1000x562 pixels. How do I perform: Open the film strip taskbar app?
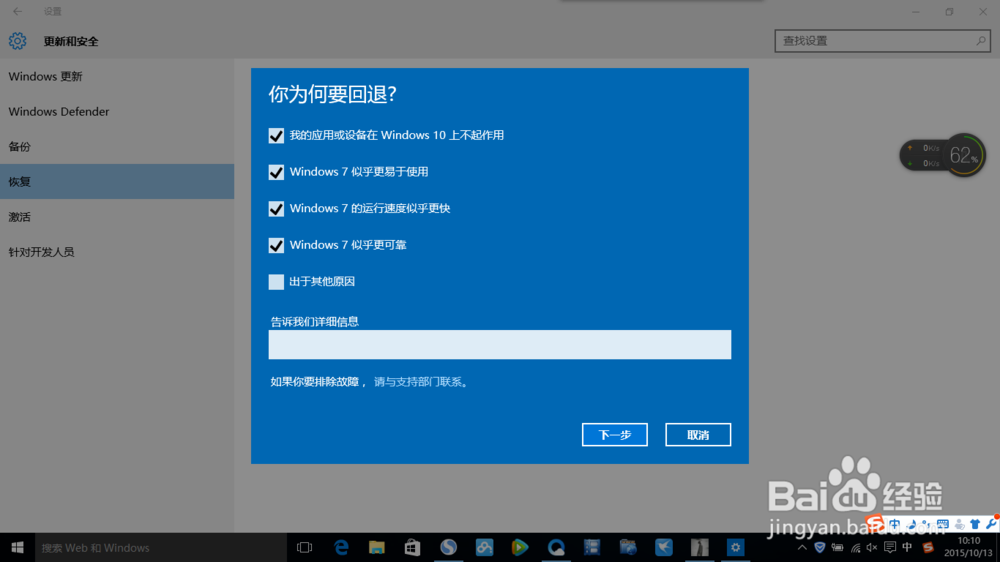[x=592, y=548]
